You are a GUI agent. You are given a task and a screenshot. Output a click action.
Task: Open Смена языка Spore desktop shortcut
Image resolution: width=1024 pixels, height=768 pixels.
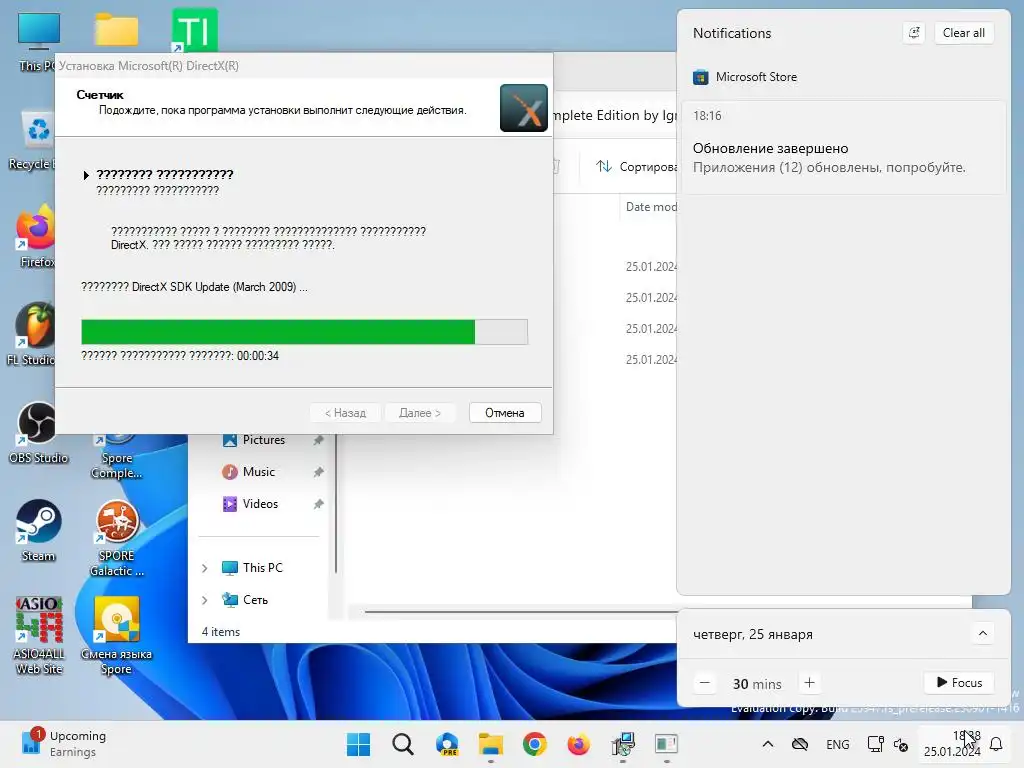click(117, 636)
